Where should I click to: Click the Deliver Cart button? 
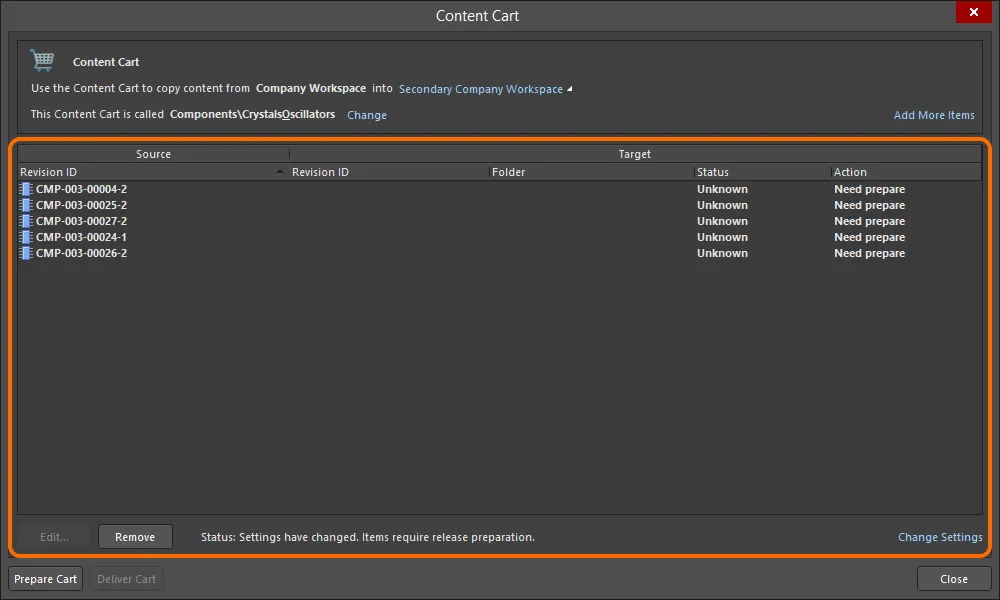pos(126,579)
